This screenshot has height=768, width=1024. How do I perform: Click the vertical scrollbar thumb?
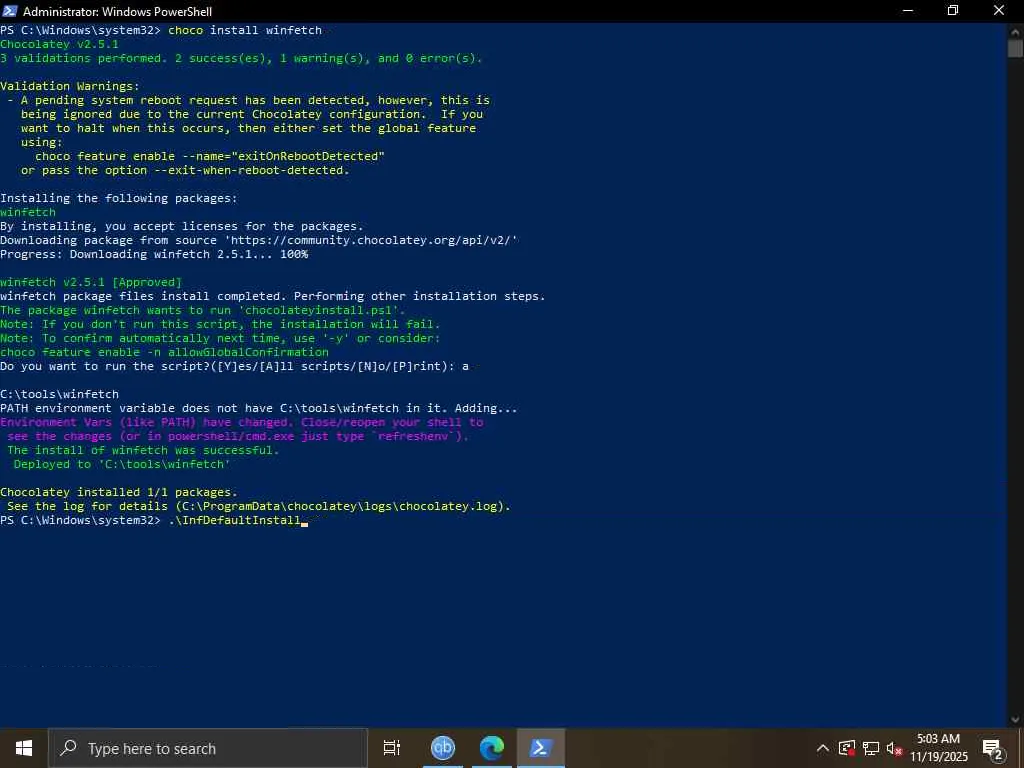pyautogui.click(x=1015, y=48)
